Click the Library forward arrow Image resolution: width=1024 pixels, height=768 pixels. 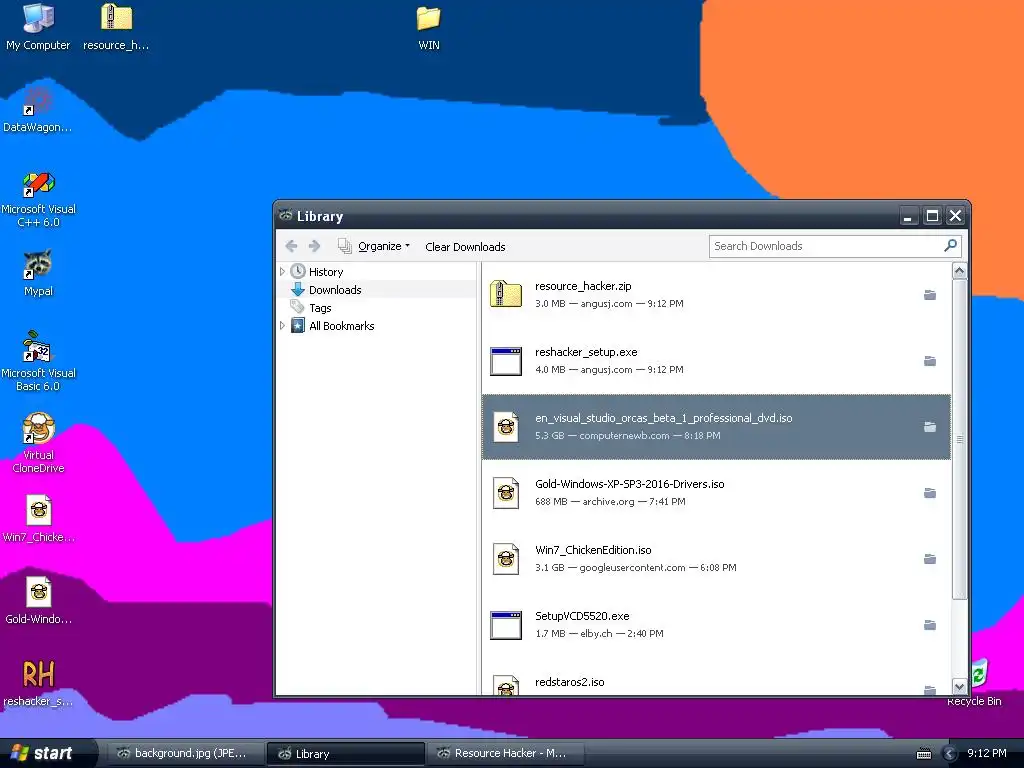tap(314, 246)
